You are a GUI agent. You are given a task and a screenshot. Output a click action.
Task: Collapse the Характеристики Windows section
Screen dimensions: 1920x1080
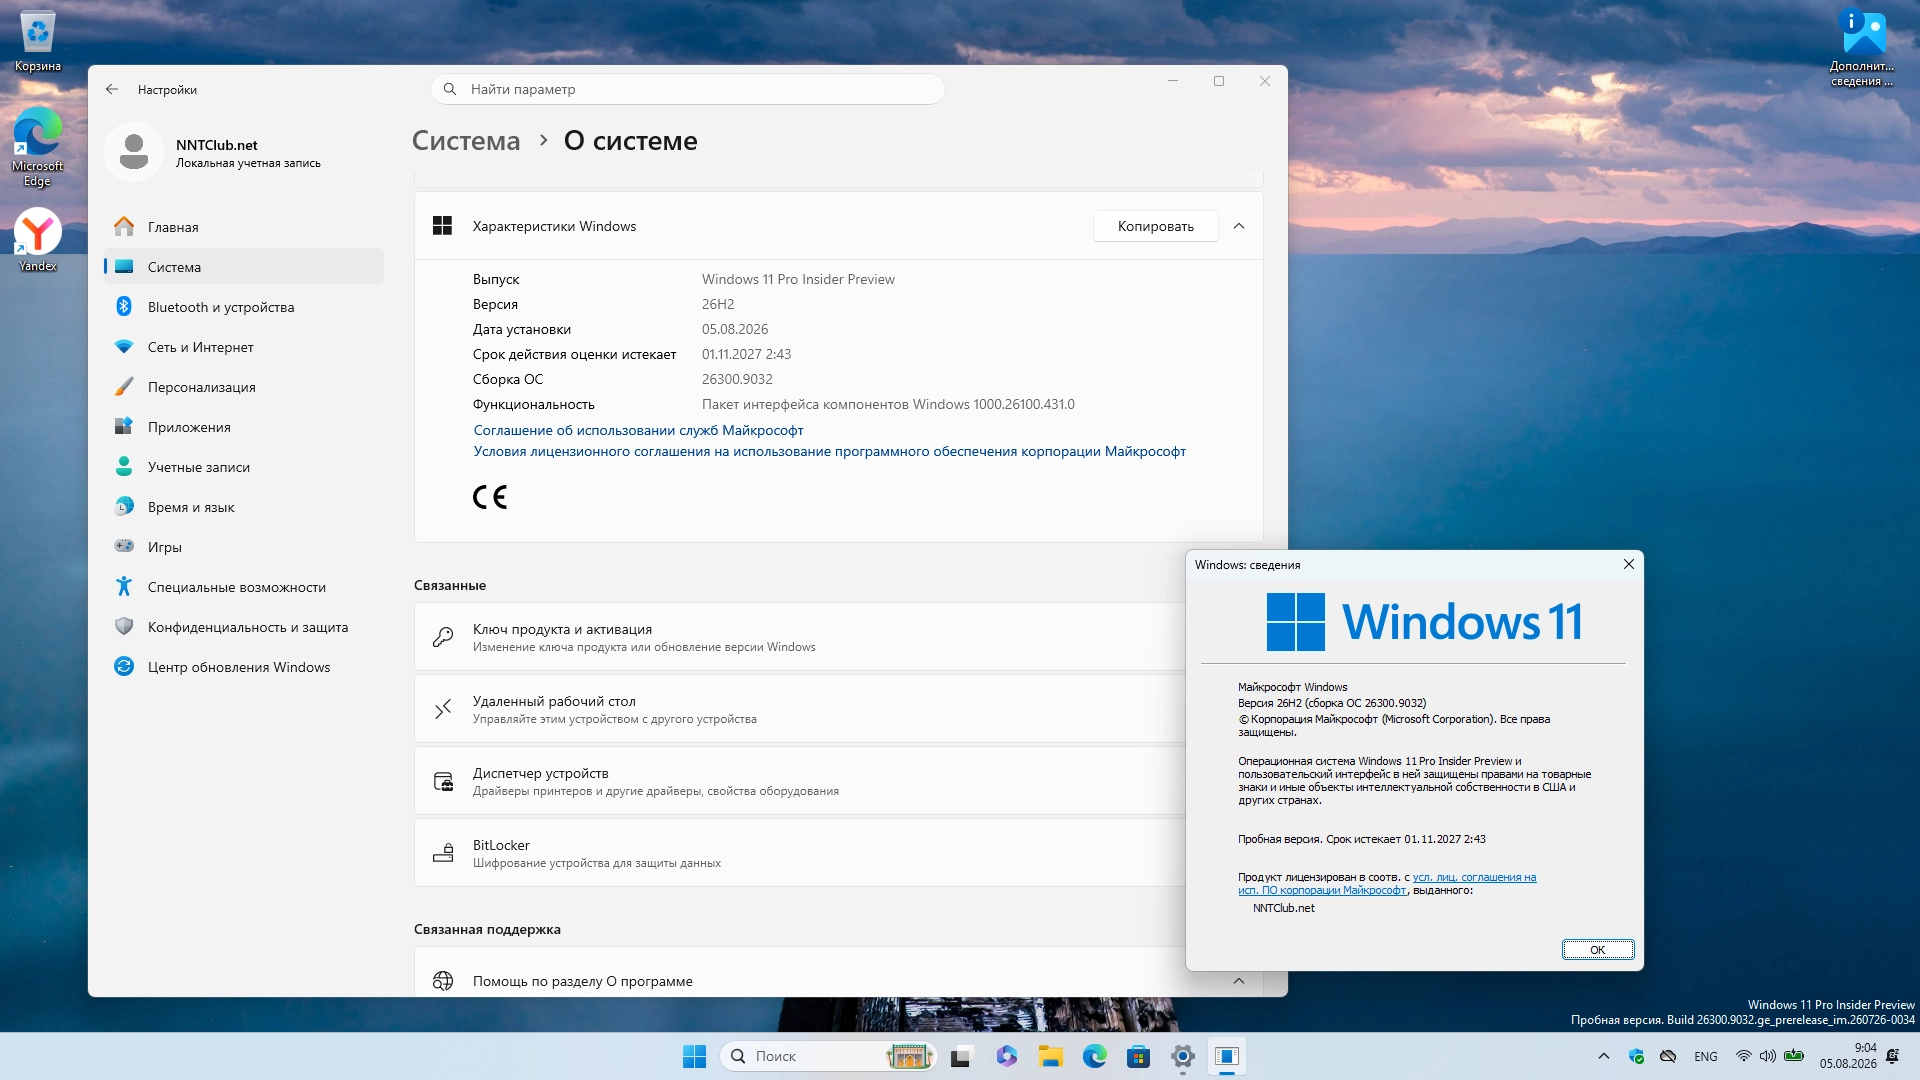(1239, 226)
